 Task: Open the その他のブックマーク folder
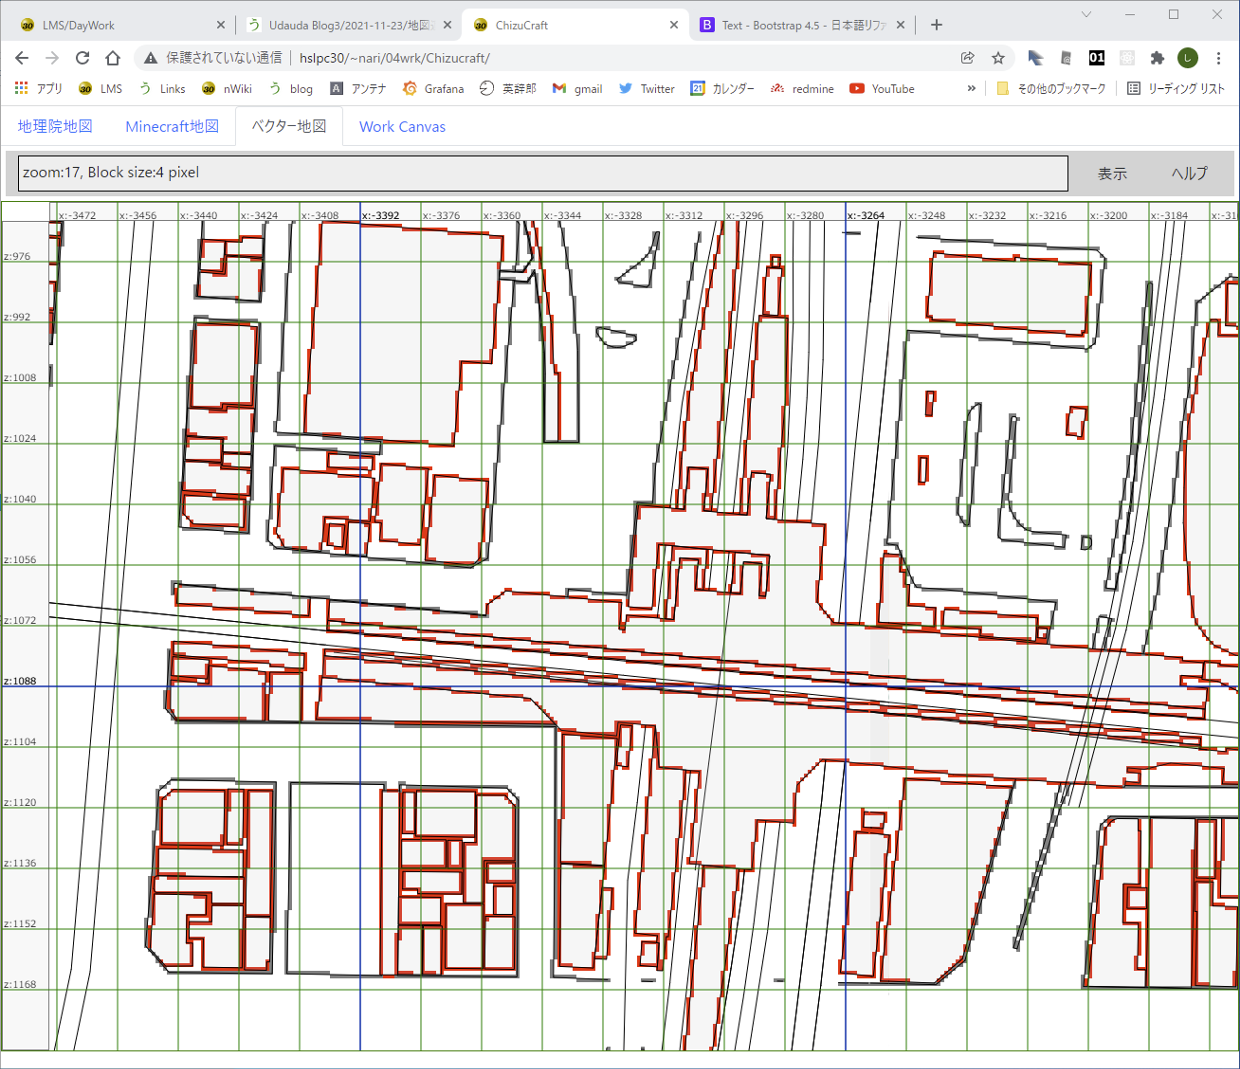(1051, 89)
